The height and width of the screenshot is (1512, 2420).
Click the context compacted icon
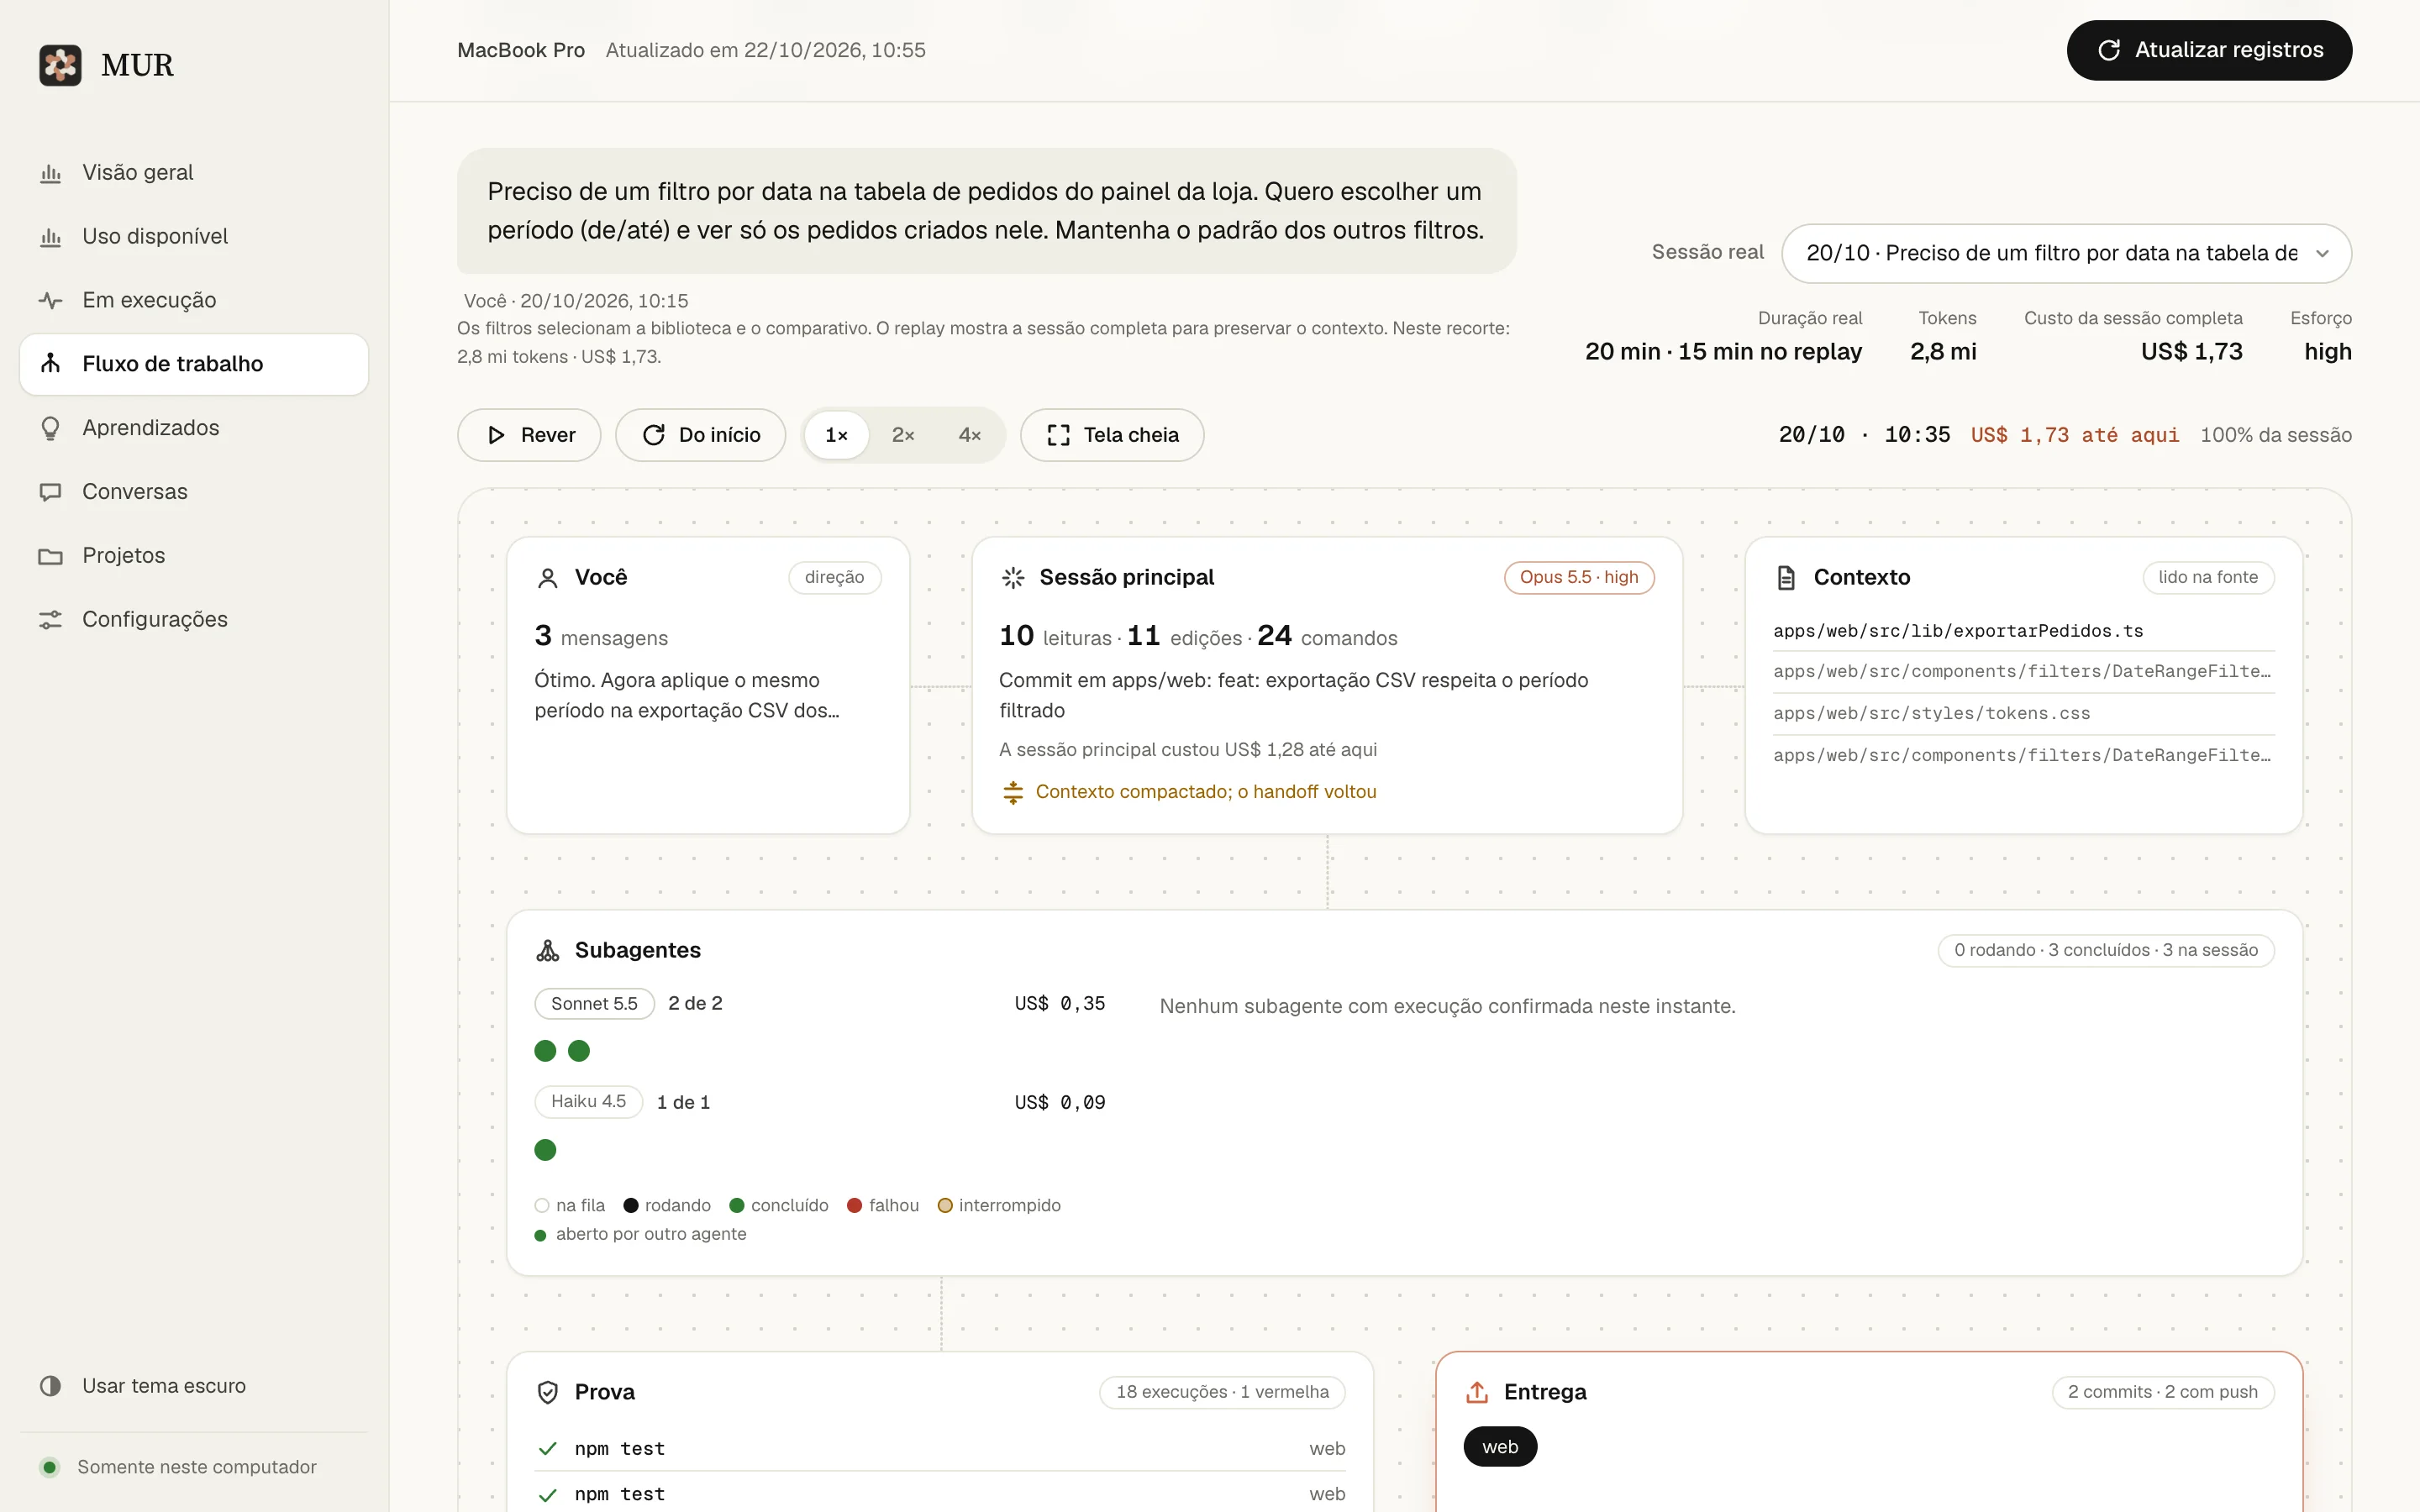(x=1013, y=792)
